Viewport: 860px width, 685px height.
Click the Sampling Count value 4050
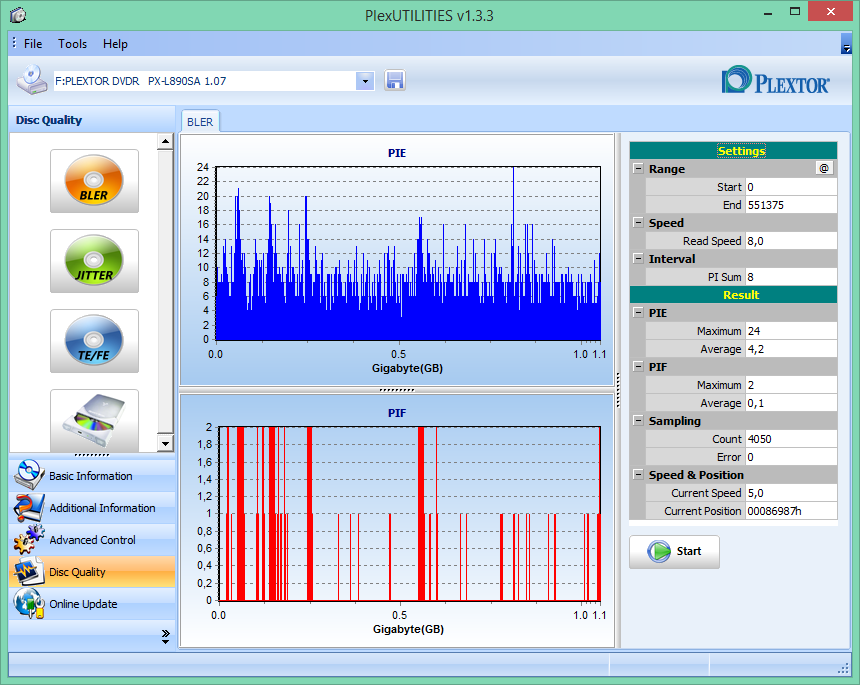point(791,439)
